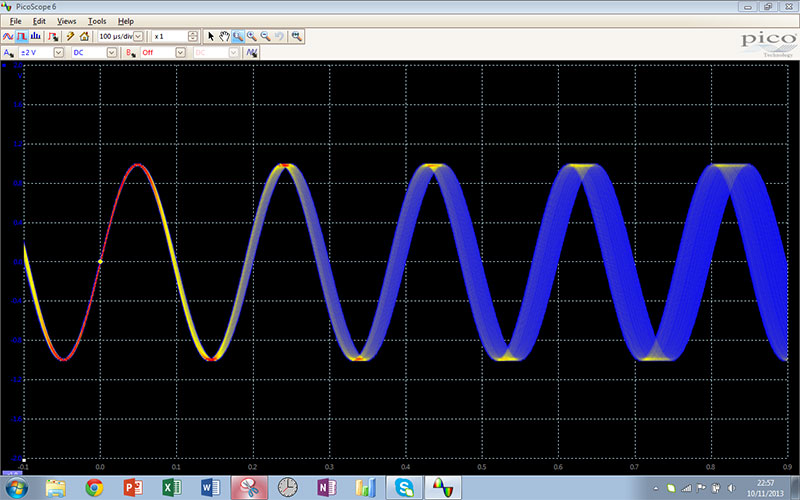Select the hand pan tool

[224, 36]
